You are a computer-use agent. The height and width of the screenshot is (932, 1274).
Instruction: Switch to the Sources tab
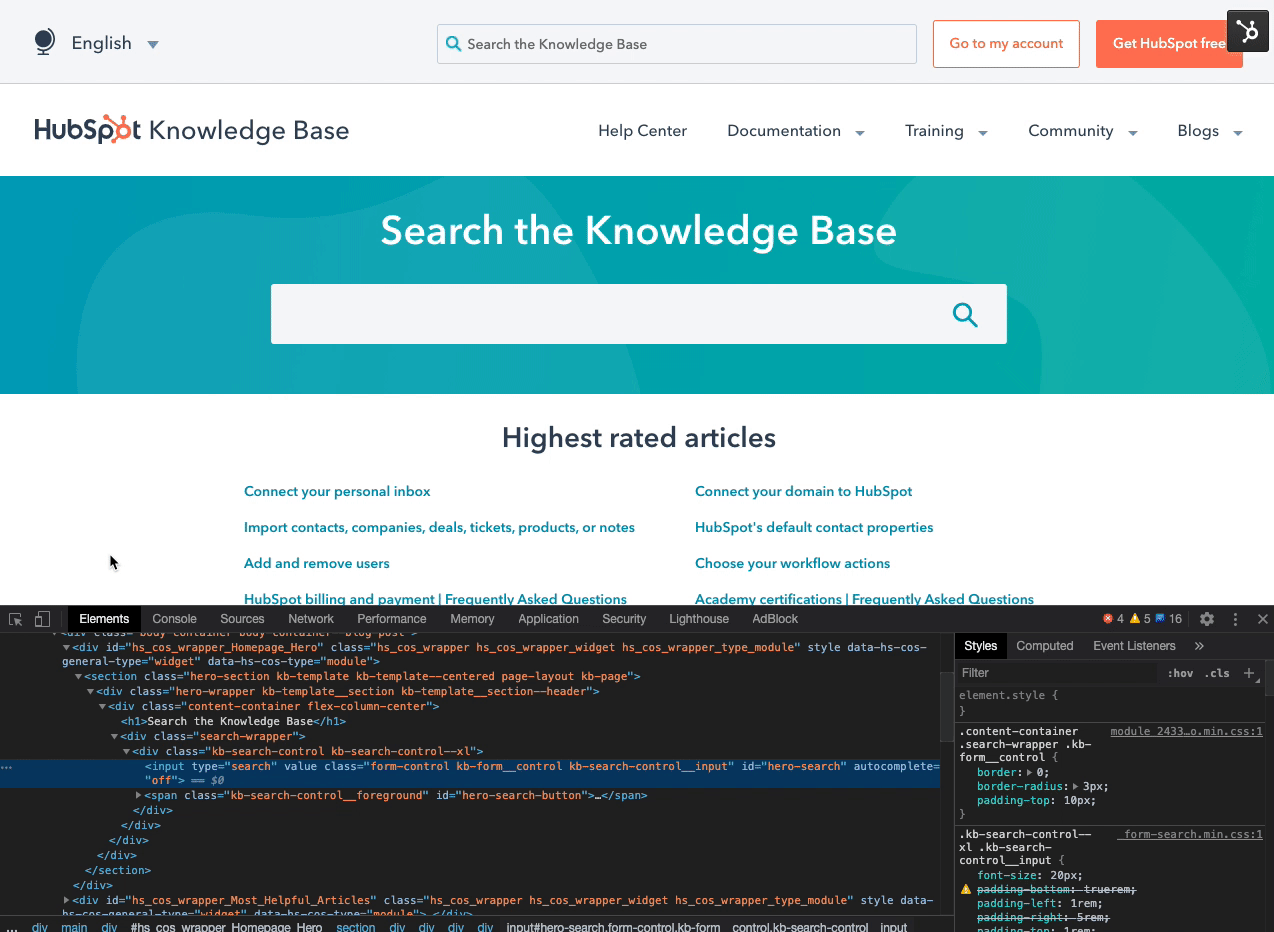pos(242,619)
